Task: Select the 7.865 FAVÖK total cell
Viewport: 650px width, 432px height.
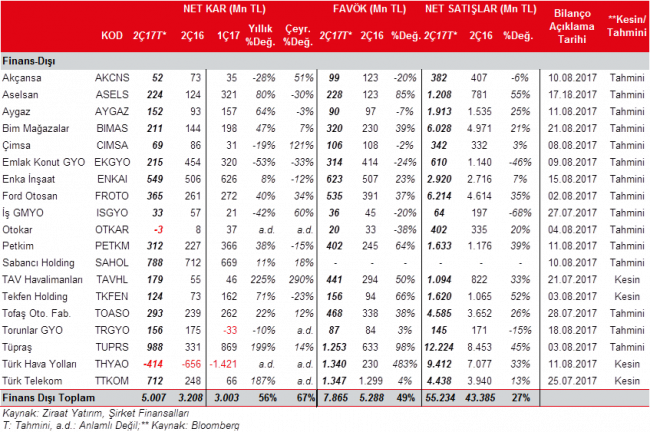Action: point(336,397)
